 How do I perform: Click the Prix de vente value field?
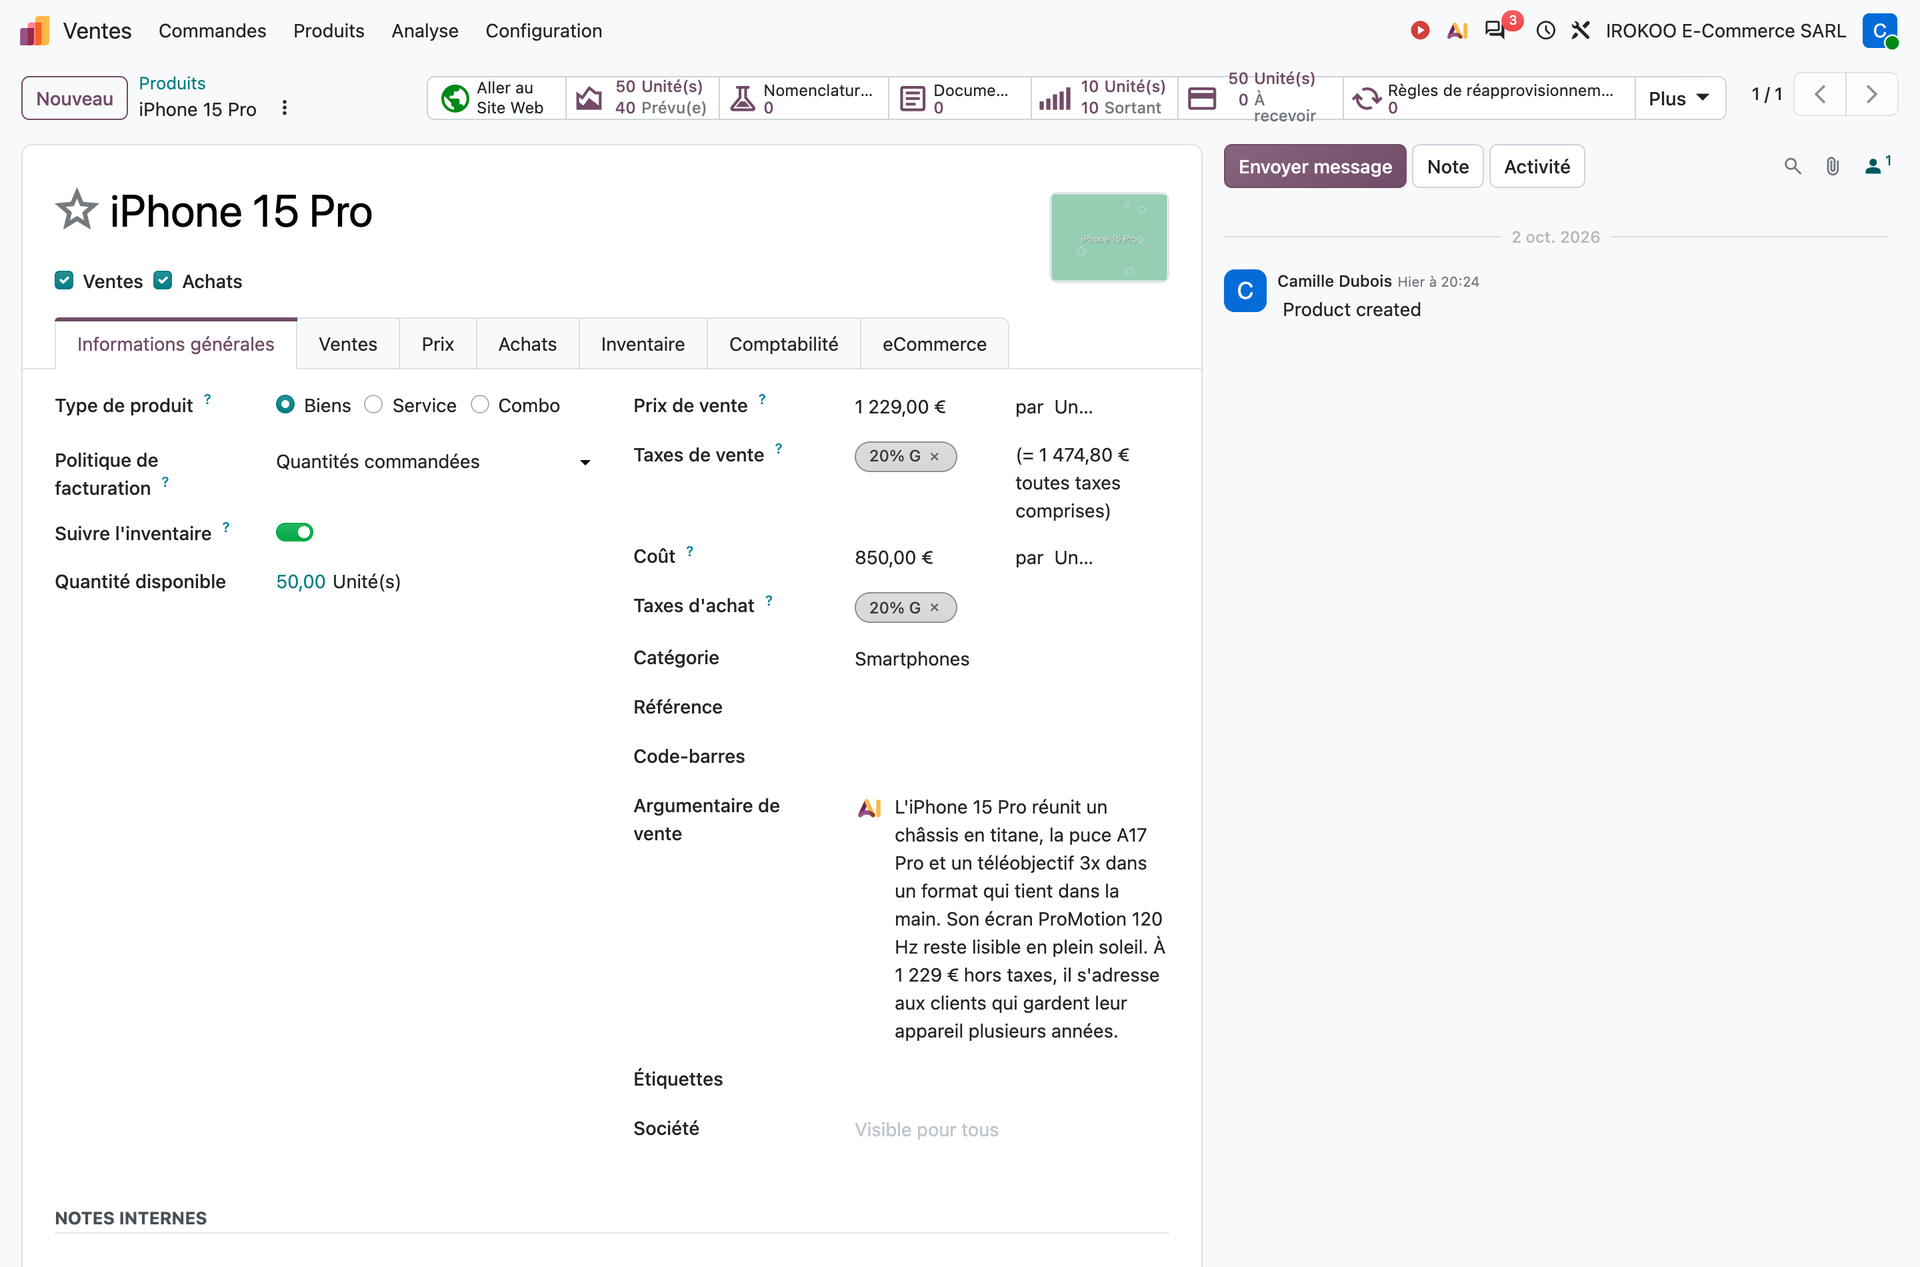pos(925,407)
